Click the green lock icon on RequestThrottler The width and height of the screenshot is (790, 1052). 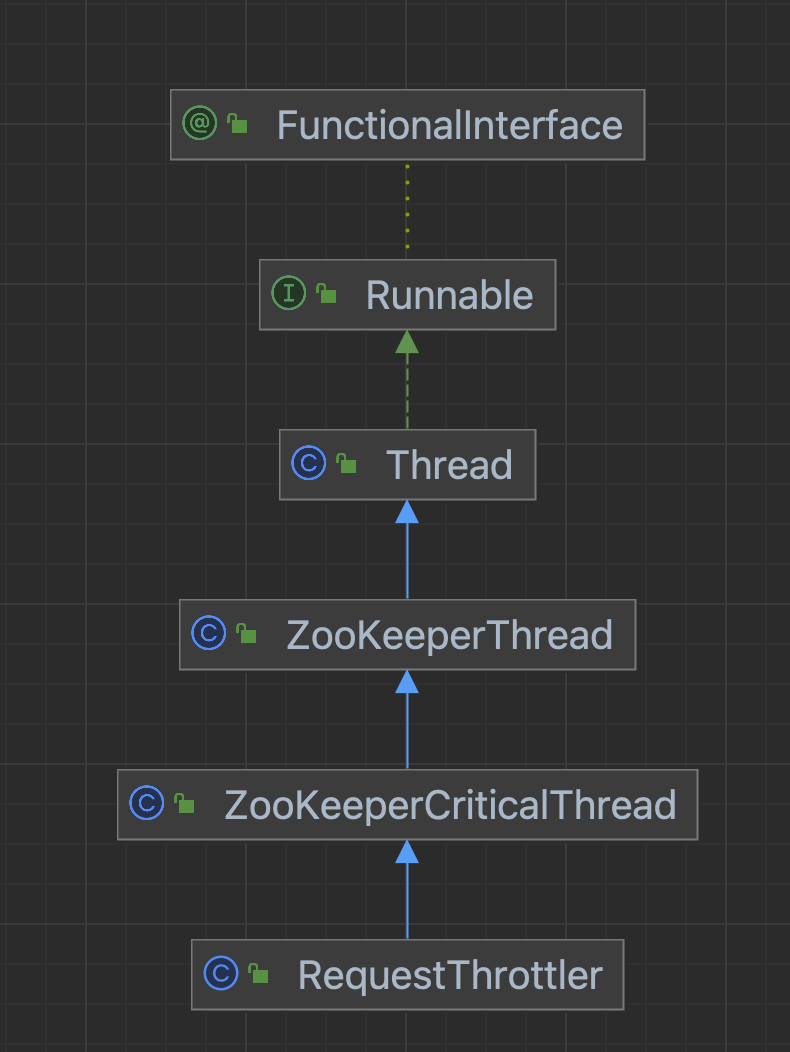(x=258, y=974)
